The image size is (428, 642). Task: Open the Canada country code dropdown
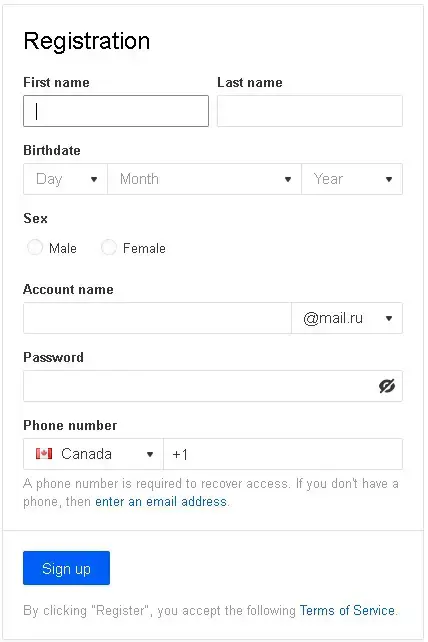click(x=93, y=454)
